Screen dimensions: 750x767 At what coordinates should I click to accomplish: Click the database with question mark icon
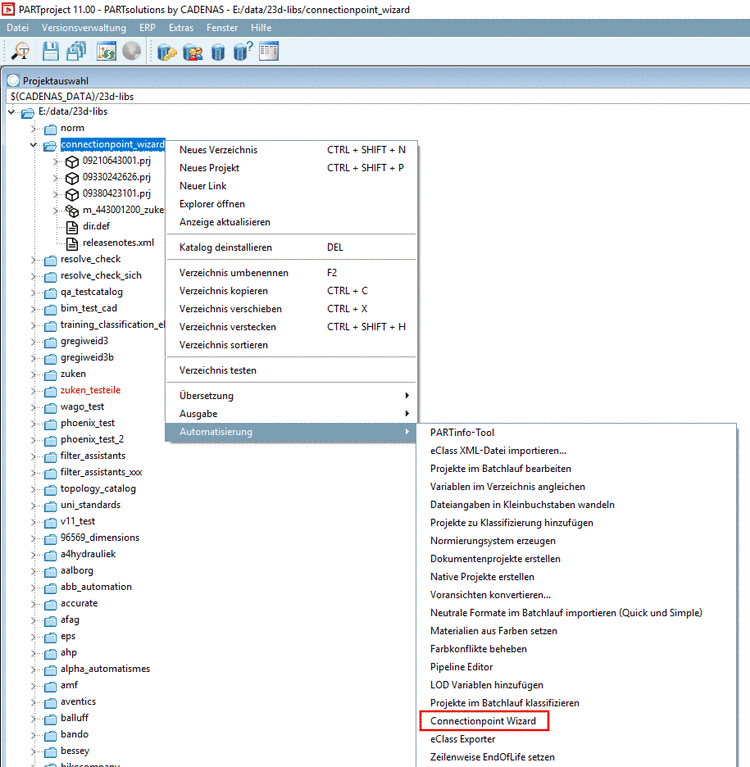[x=243, y=51]
